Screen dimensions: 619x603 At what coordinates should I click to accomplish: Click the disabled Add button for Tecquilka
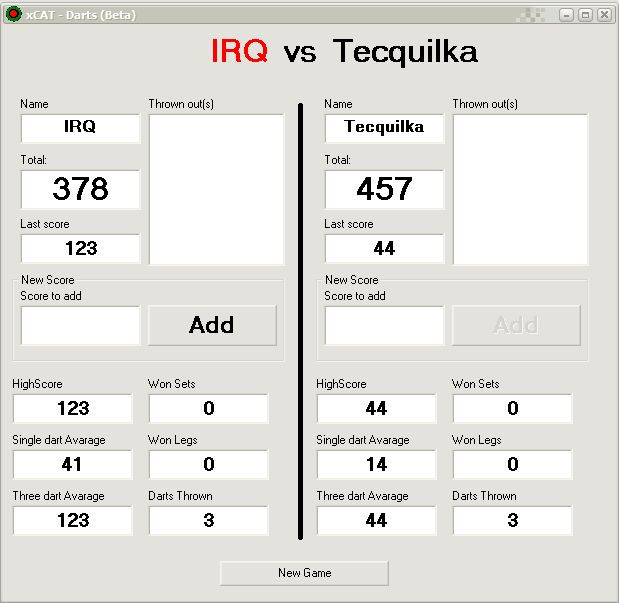[516, 325]
